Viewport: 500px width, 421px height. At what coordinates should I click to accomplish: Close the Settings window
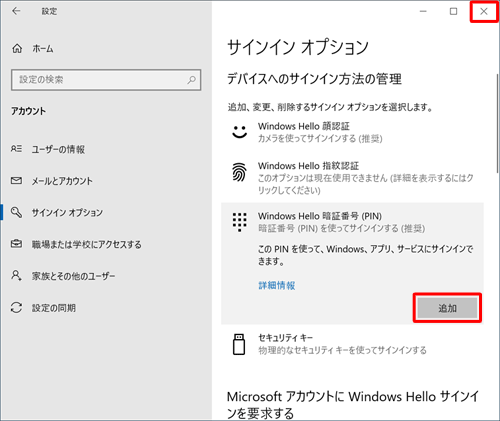(x=484, y=11)
